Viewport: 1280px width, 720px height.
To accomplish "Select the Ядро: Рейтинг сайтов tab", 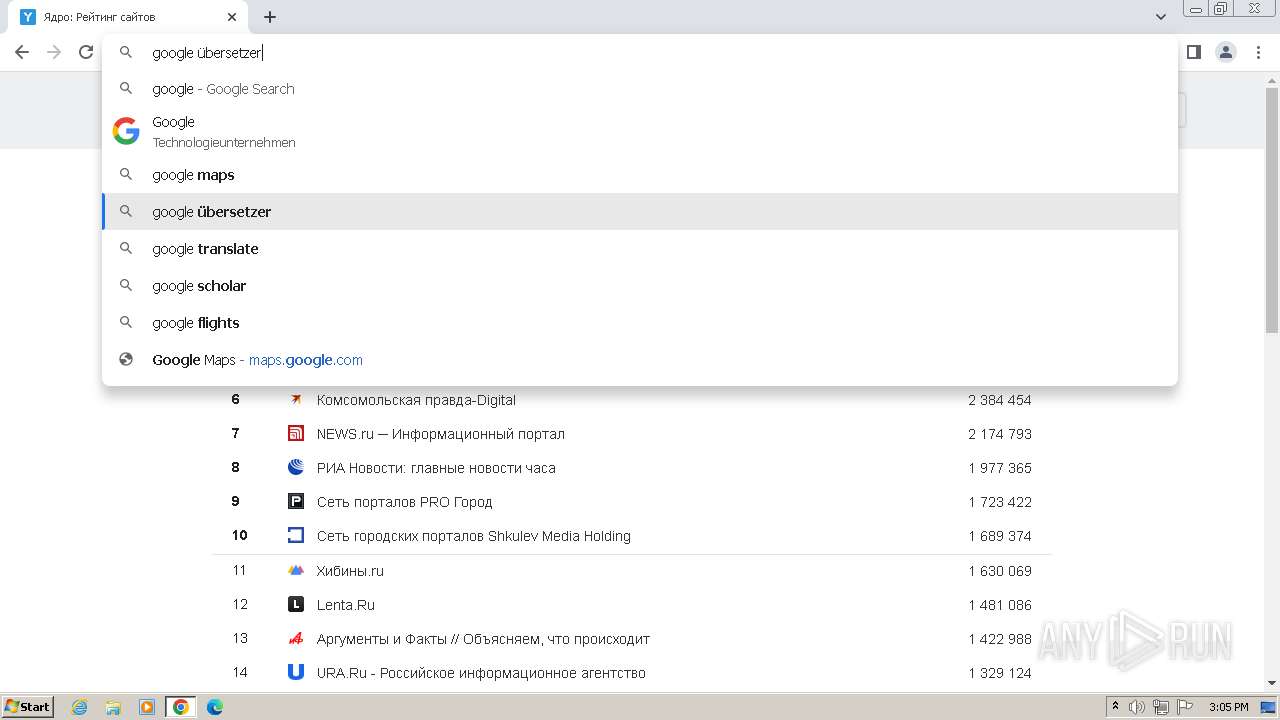I will coord(130,17).
